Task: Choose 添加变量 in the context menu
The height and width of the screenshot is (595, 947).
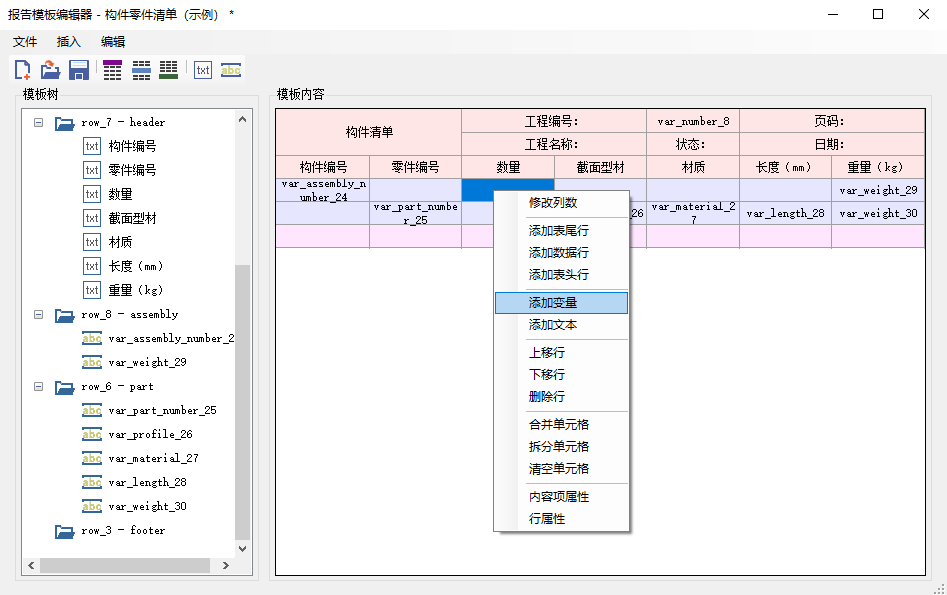Action: 553,303
